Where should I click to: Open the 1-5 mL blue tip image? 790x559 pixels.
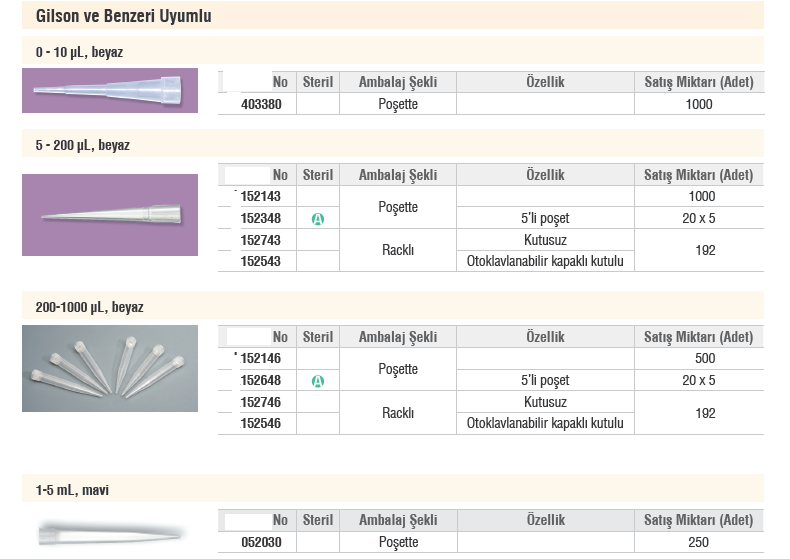pos(110,534)
